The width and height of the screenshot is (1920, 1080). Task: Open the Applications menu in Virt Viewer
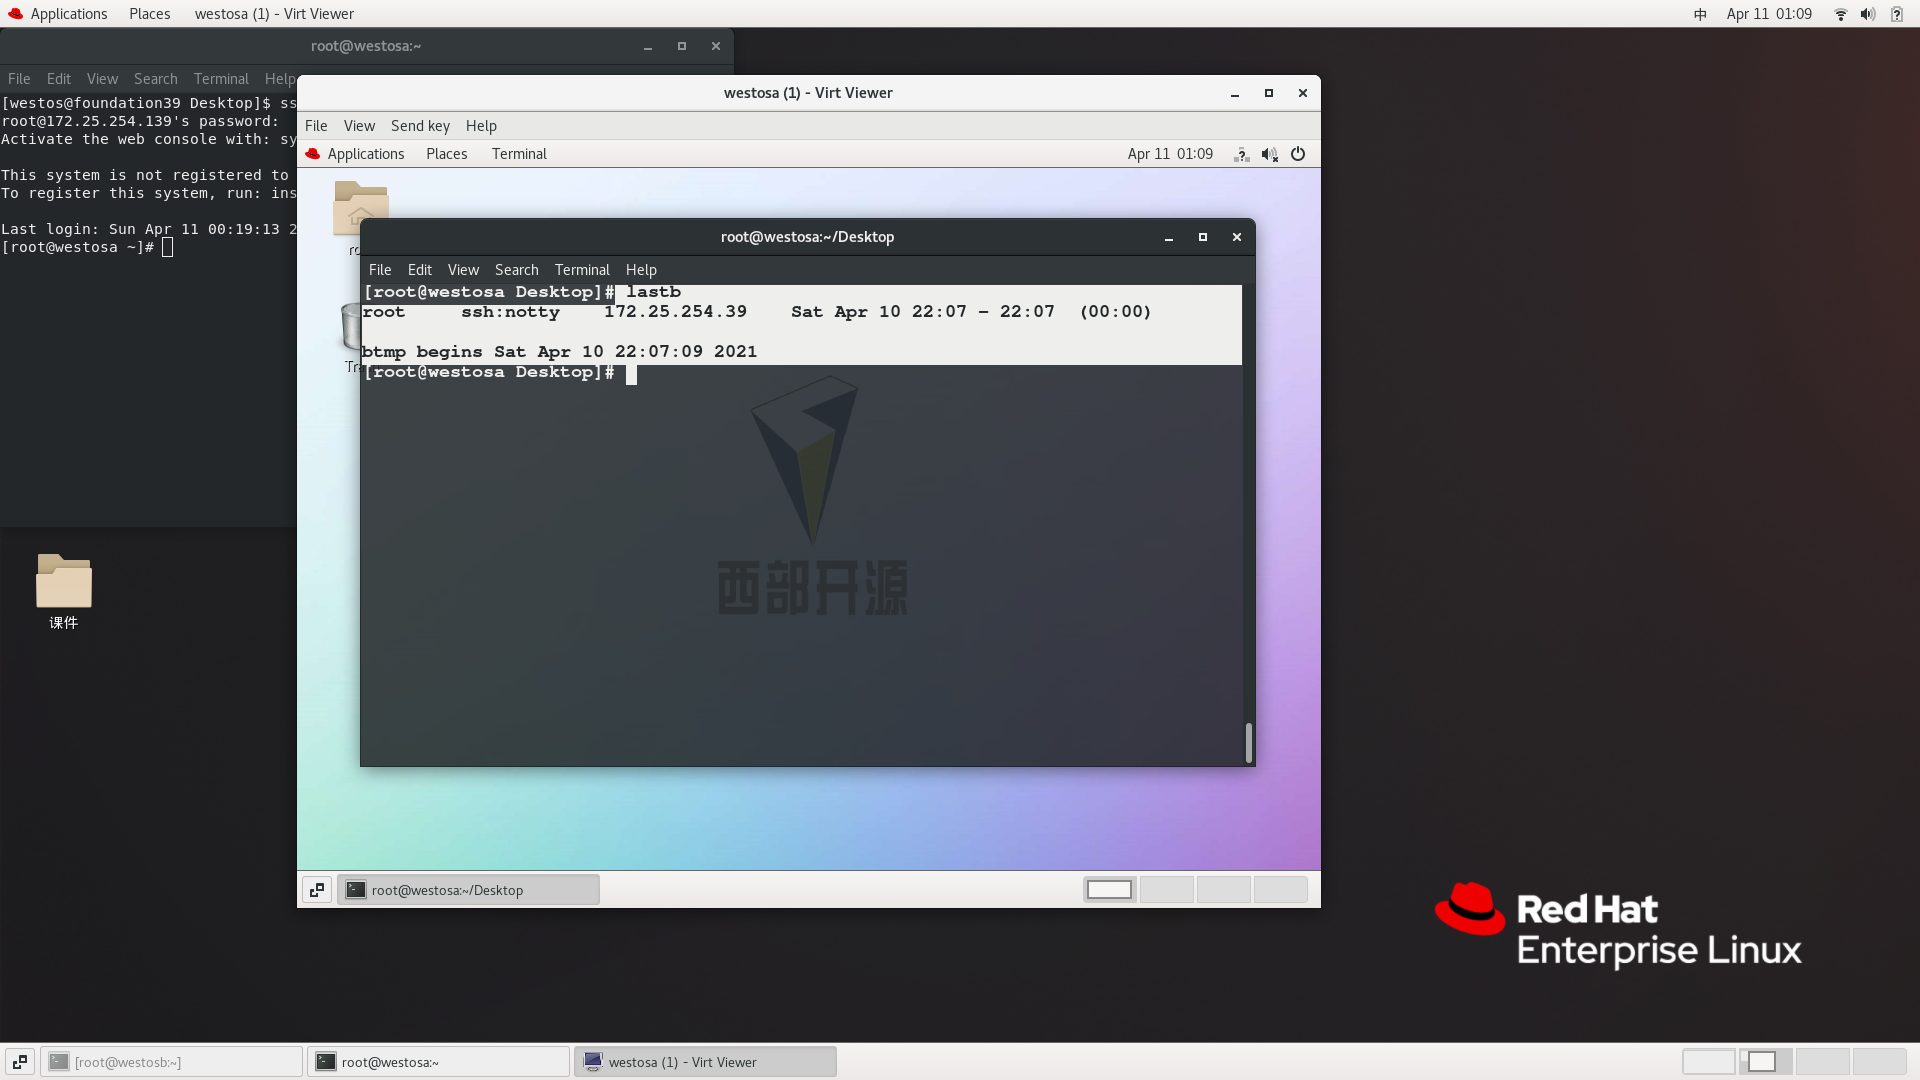(367, 154)
